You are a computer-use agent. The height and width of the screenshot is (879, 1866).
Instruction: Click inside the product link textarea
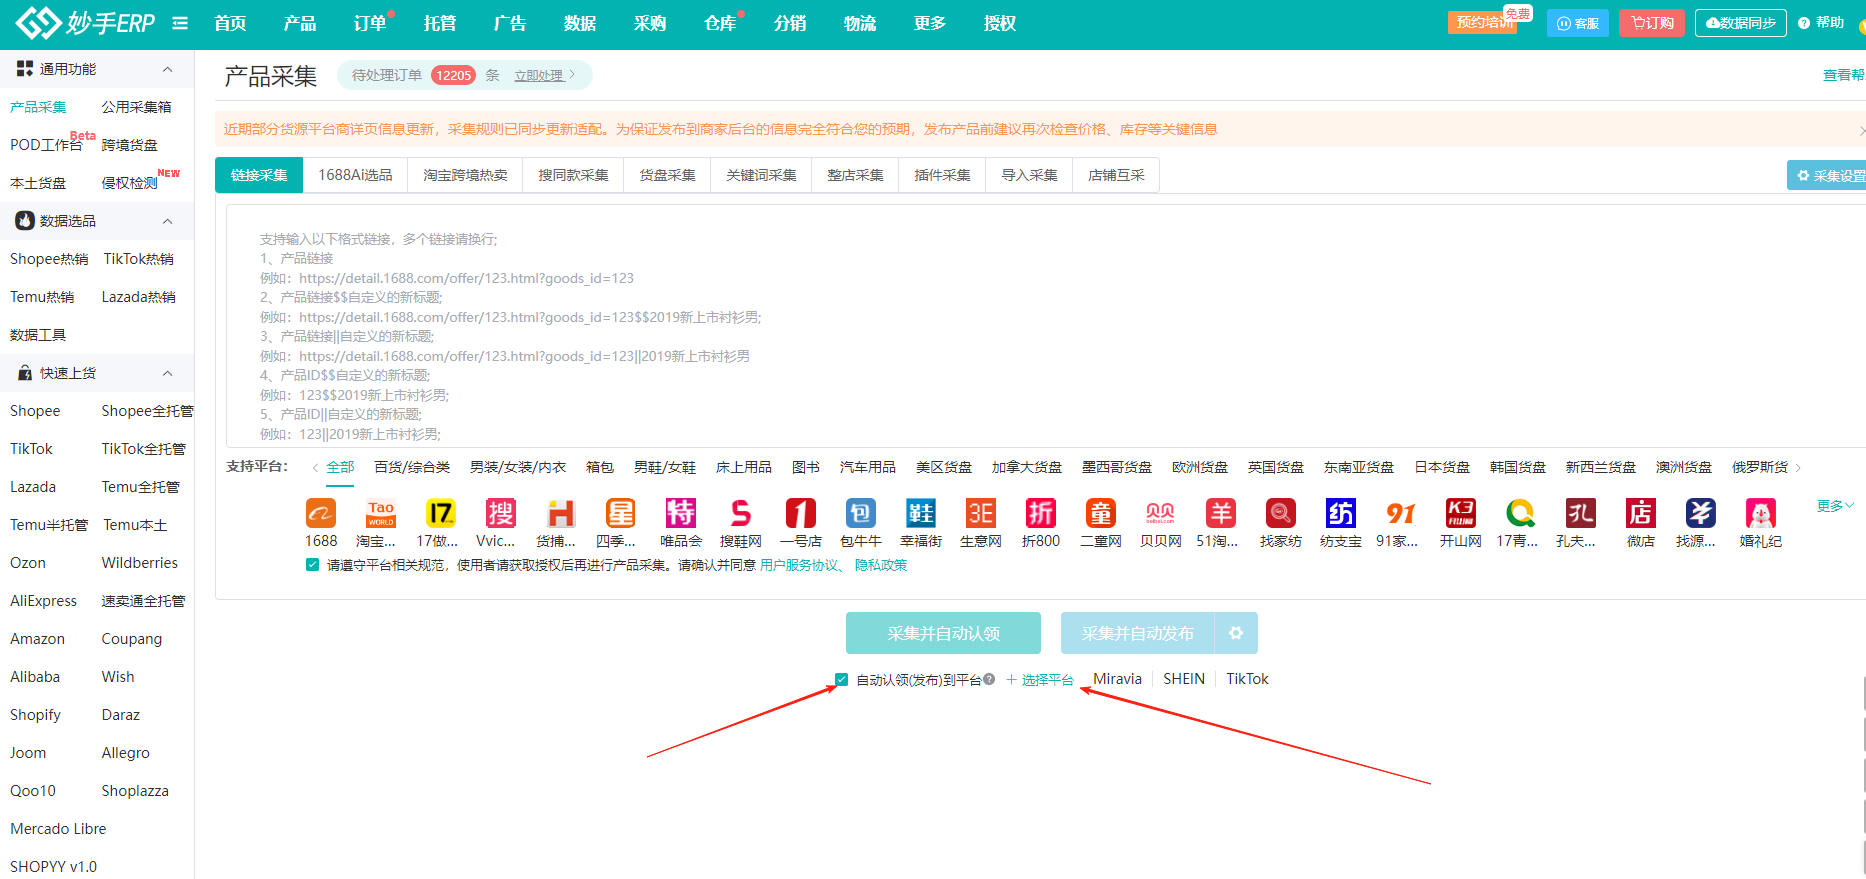pos(1045,325)
